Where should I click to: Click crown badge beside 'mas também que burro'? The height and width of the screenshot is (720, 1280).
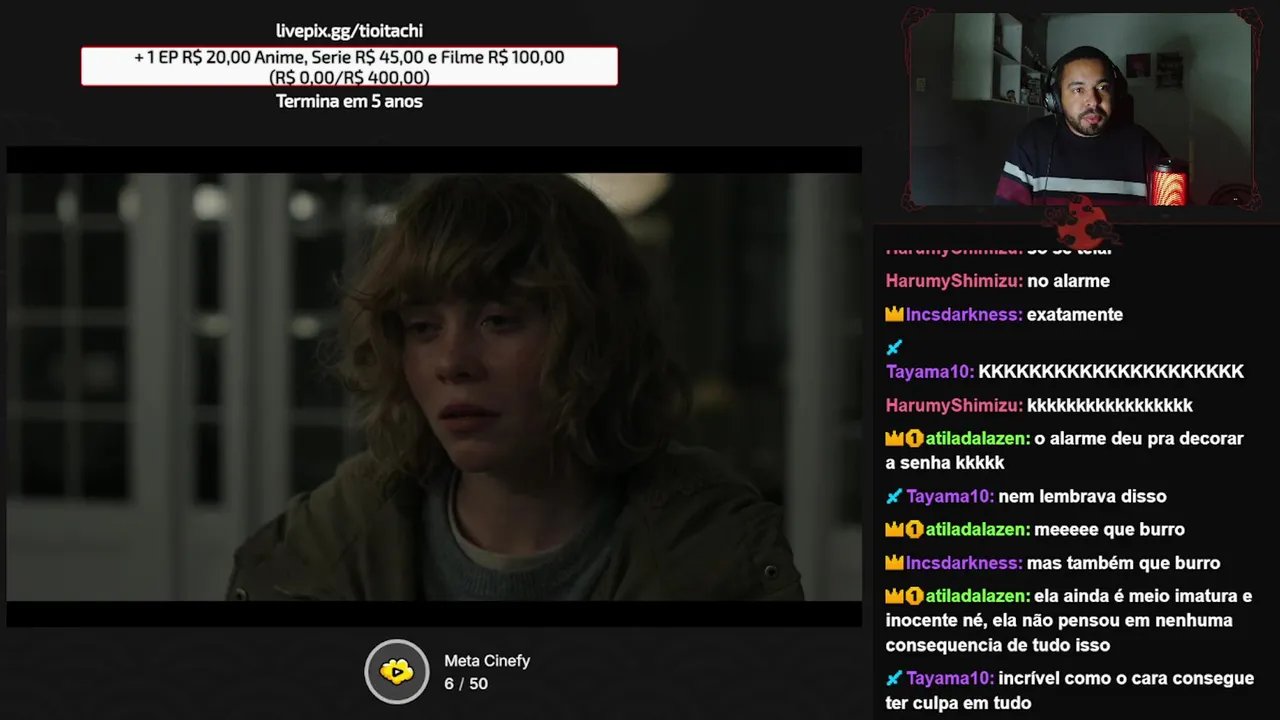[894, 562]
